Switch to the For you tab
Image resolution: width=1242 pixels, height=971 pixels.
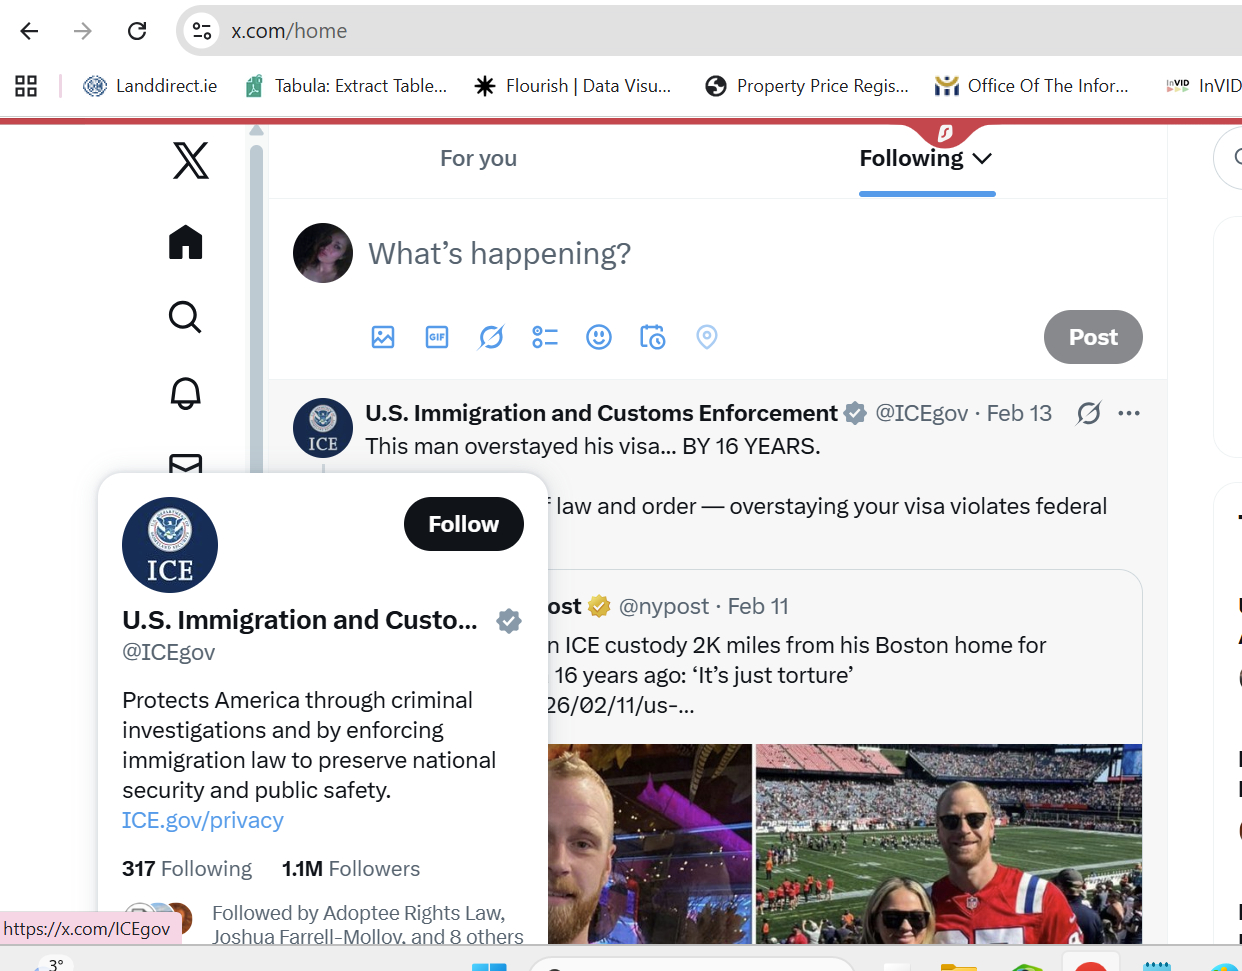coord(478,158)
